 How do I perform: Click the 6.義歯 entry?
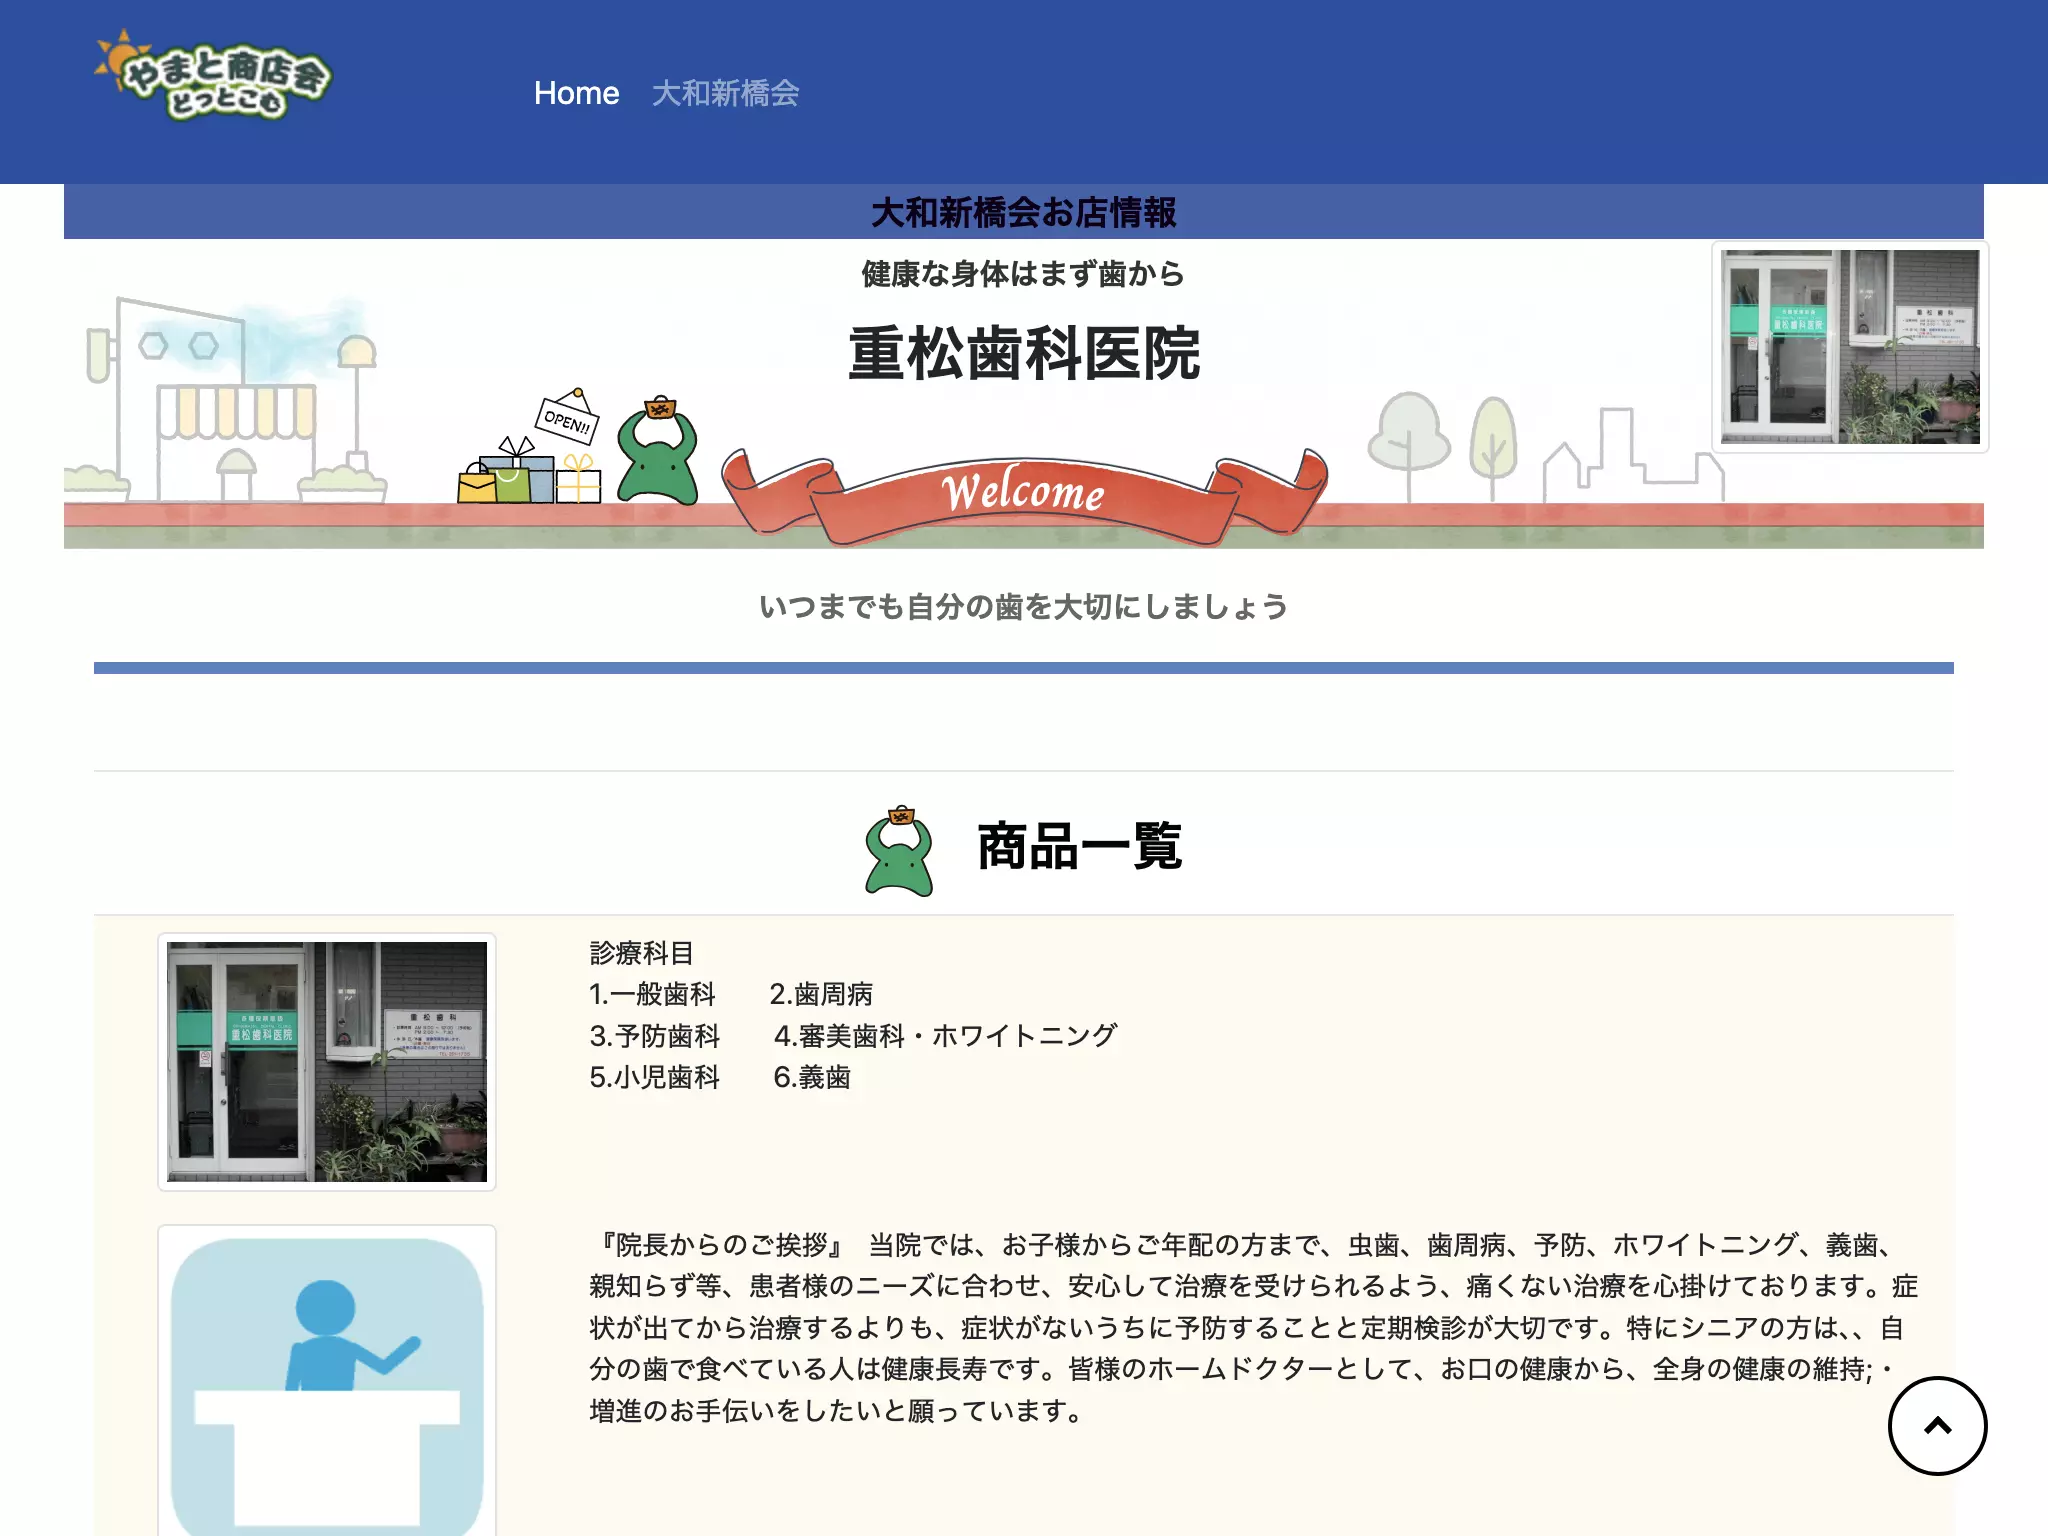812,1077
